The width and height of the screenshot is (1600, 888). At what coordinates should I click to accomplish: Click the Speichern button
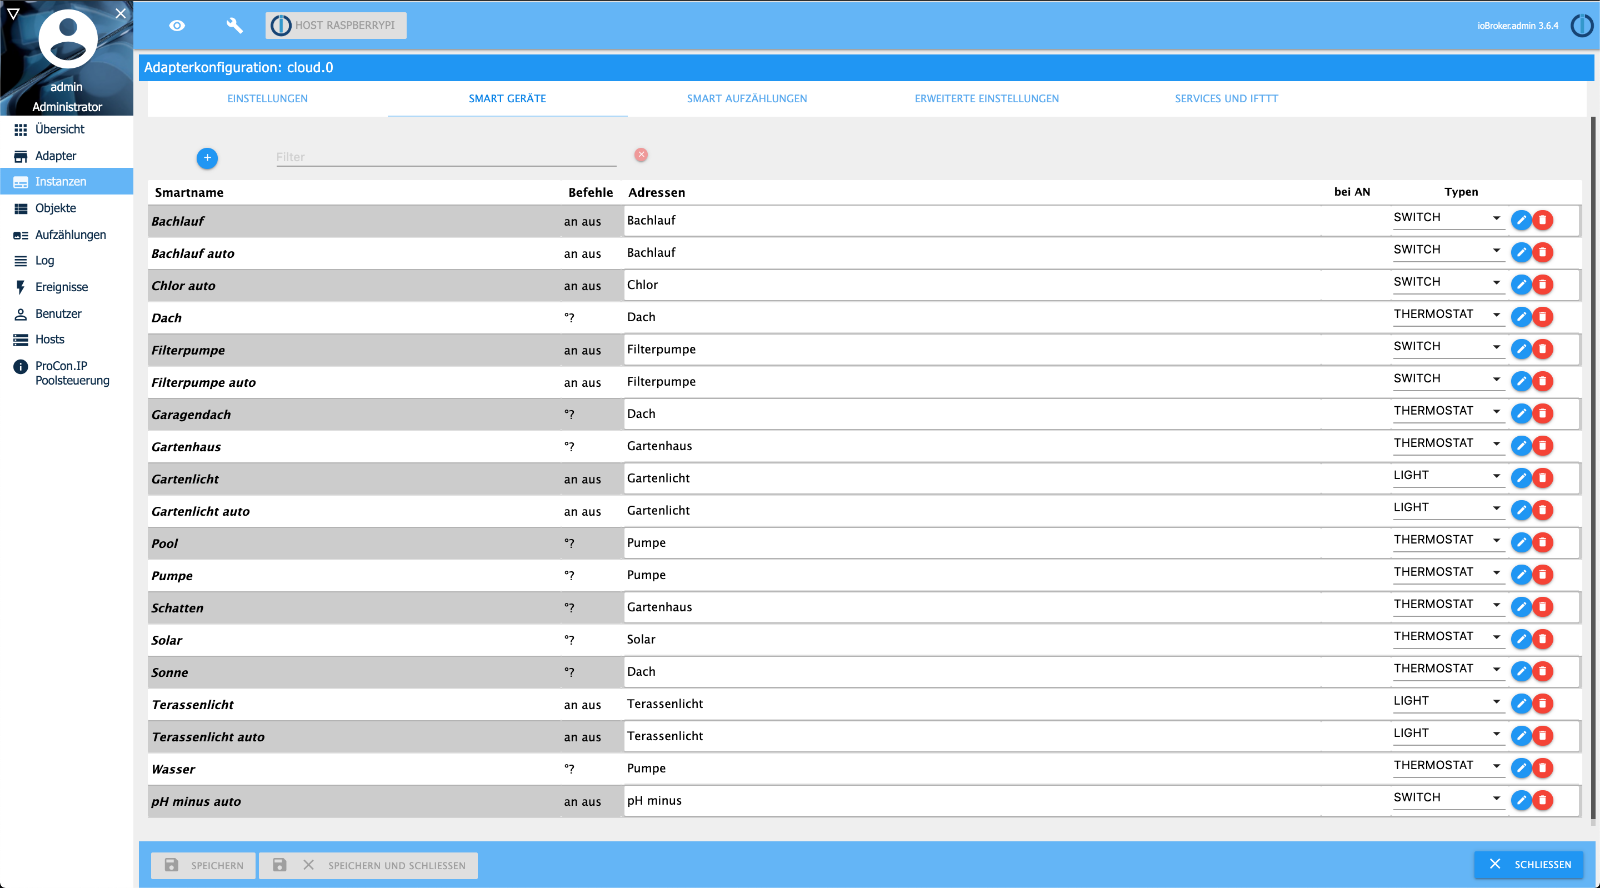pos(203,865)
